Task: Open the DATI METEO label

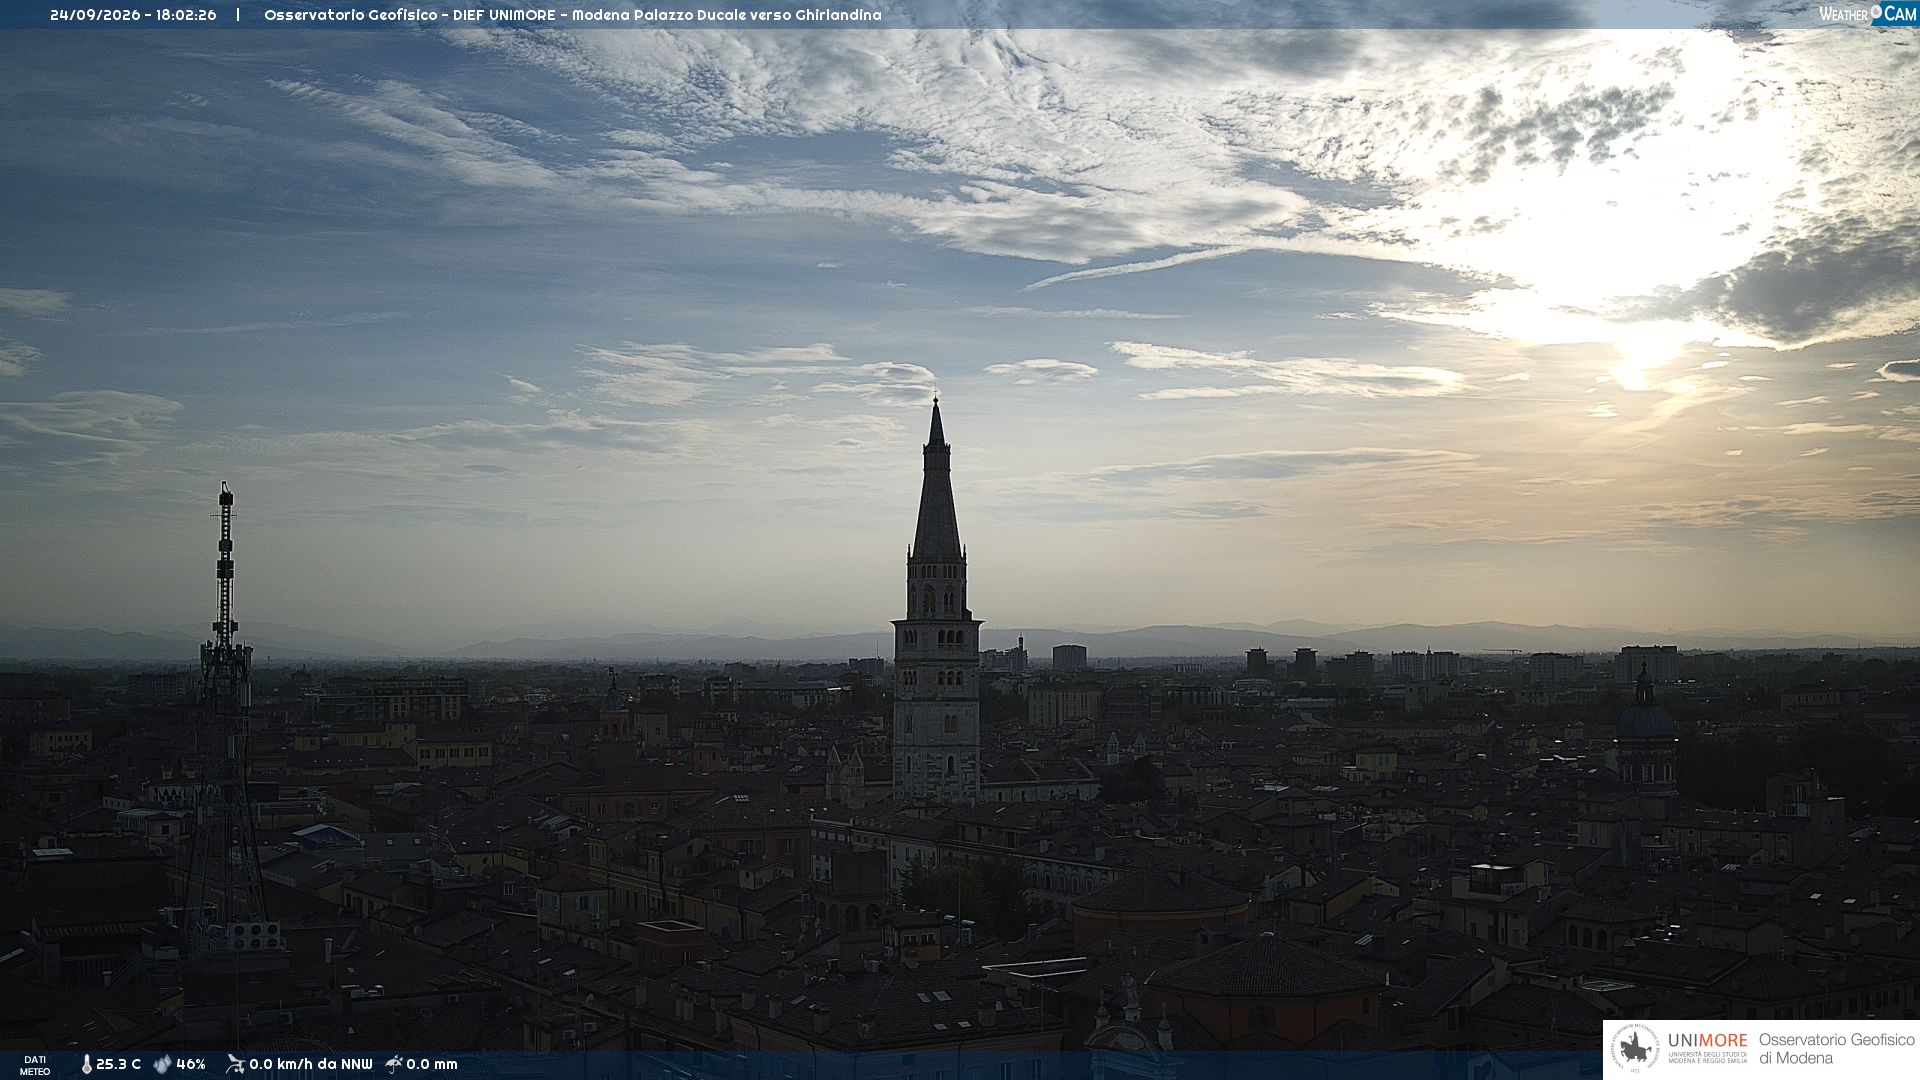Action: pos(35,1065)
